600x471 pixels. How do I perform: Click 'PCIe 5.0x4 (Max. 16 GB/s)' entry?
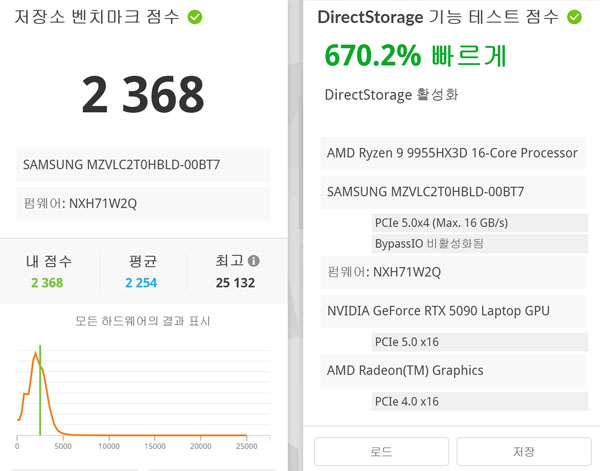(480, 223)
